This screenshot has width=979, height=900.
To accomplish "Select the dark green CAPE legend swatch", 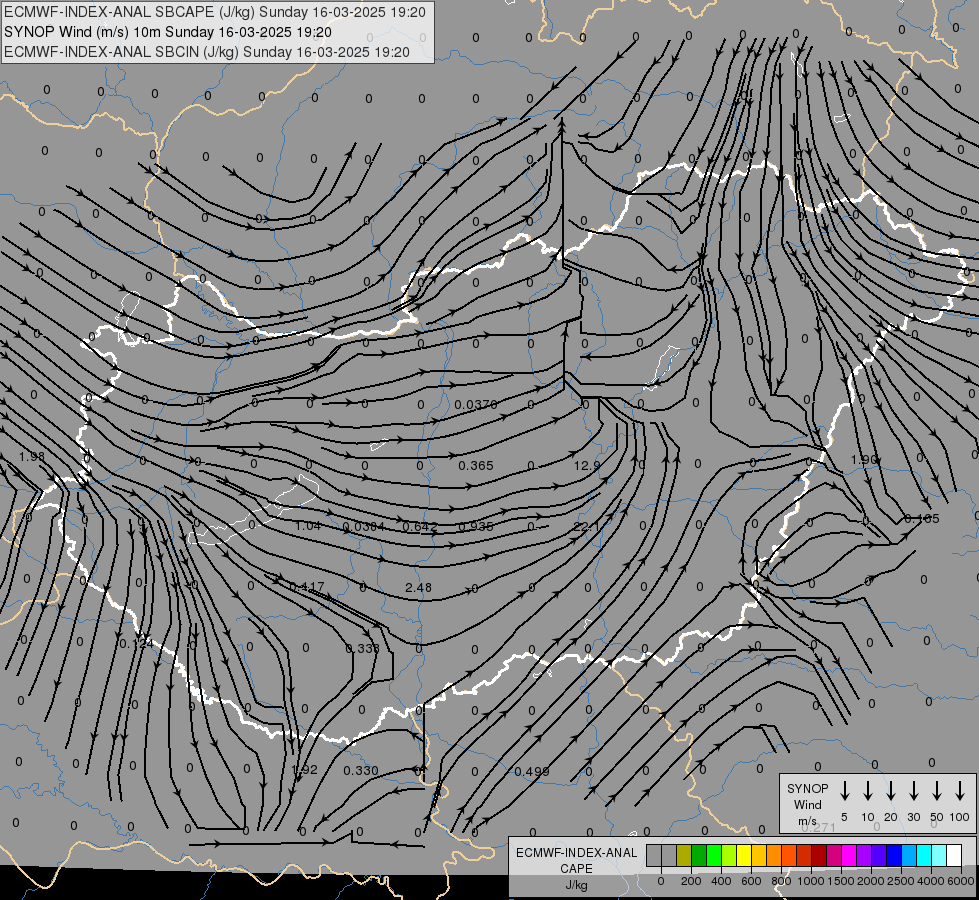I will [x=699, y=855].
